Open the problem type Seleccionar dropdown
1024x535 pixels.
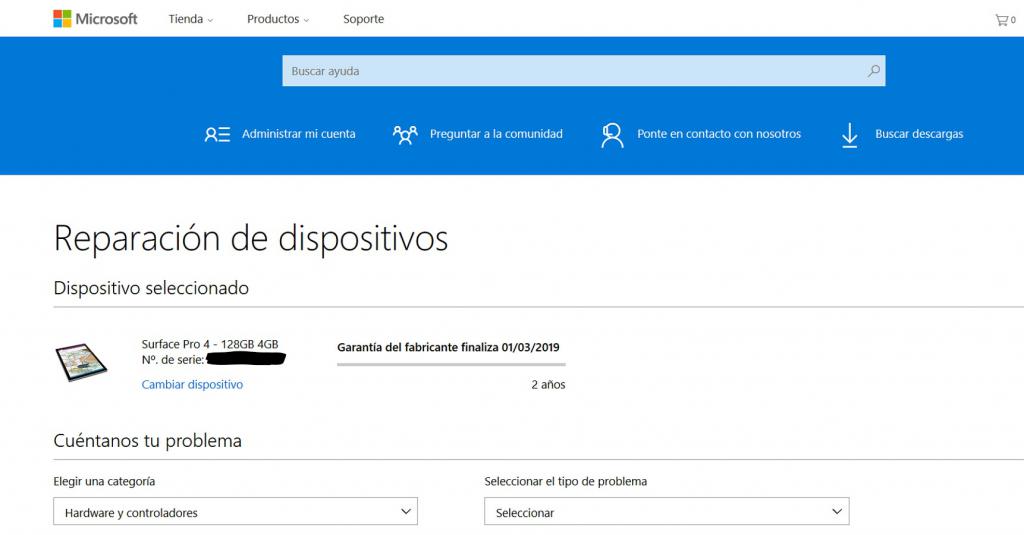tap(667, 511)
